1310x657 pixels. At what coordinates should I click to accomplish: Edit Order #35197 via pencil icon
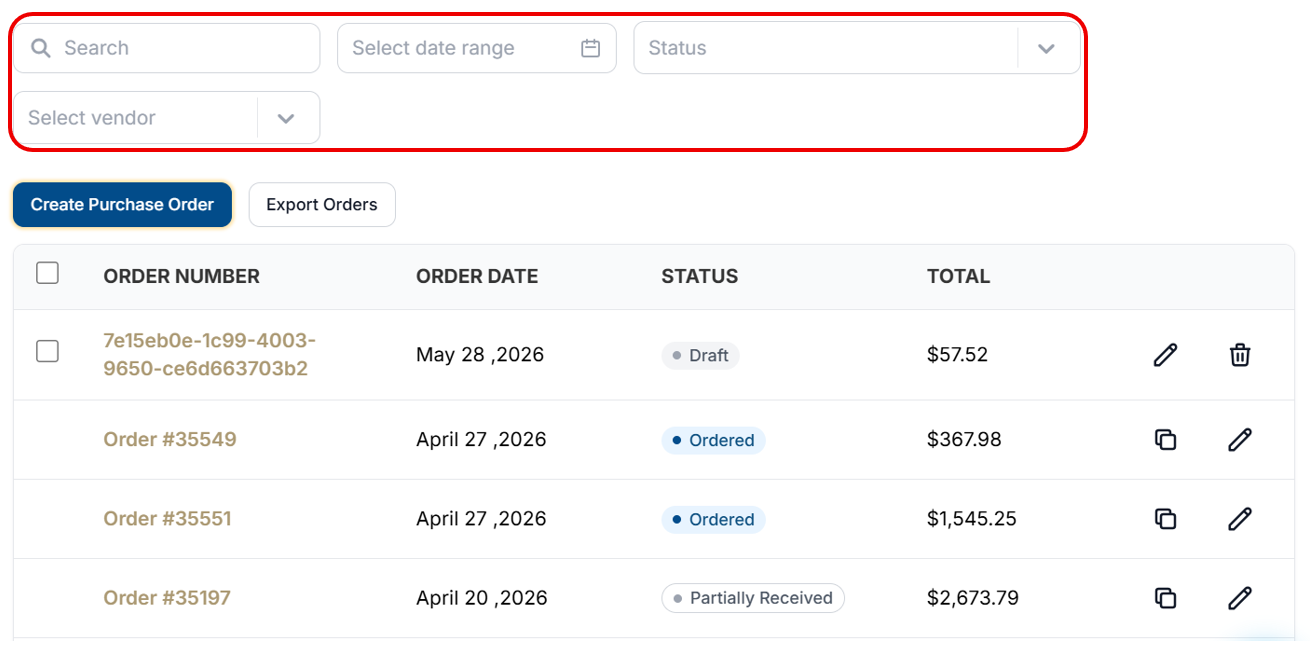[x=1240, y=598]
